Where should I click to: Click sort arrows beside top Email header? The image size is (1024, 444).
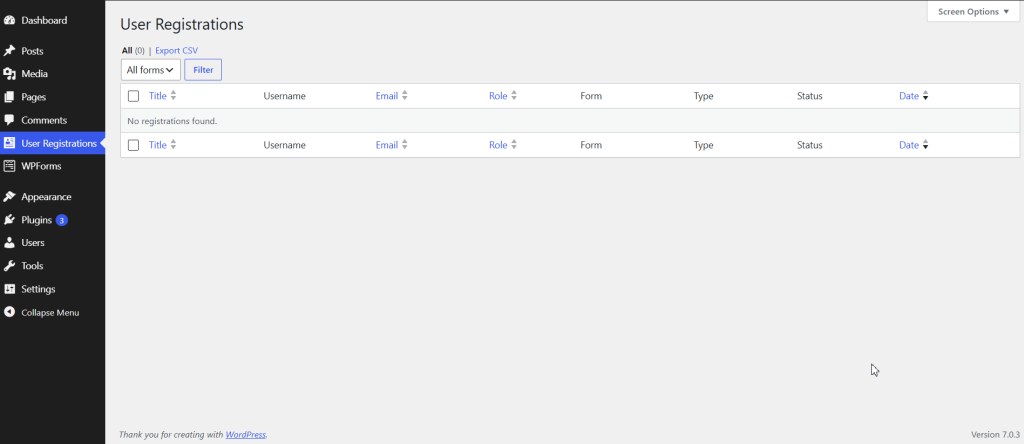click(405, 96)
